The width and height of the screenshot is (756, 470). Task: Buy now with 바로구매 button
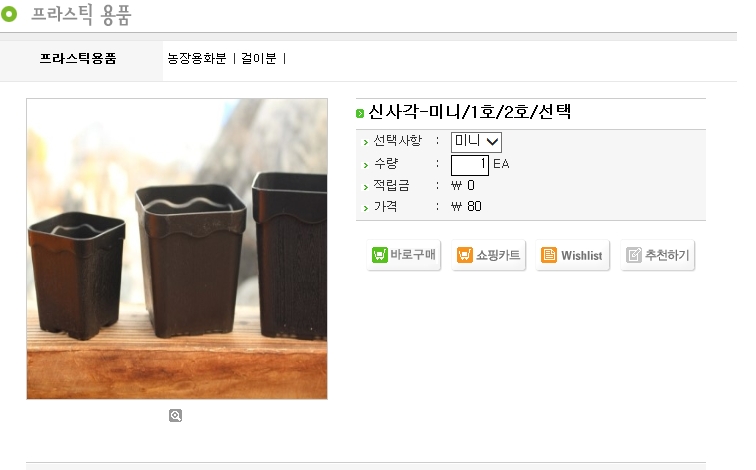click(x=404, y=255)
